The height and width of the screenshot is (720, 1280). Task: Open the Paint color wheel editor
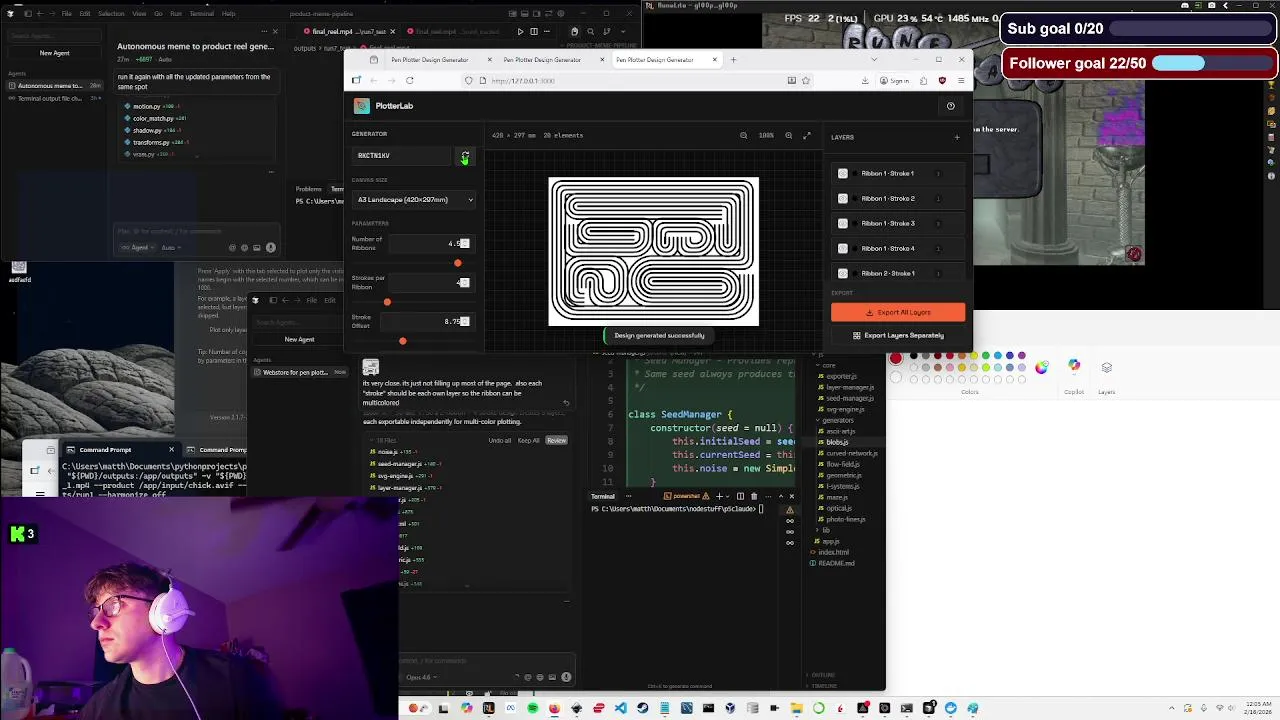[x=1042, y=367]
